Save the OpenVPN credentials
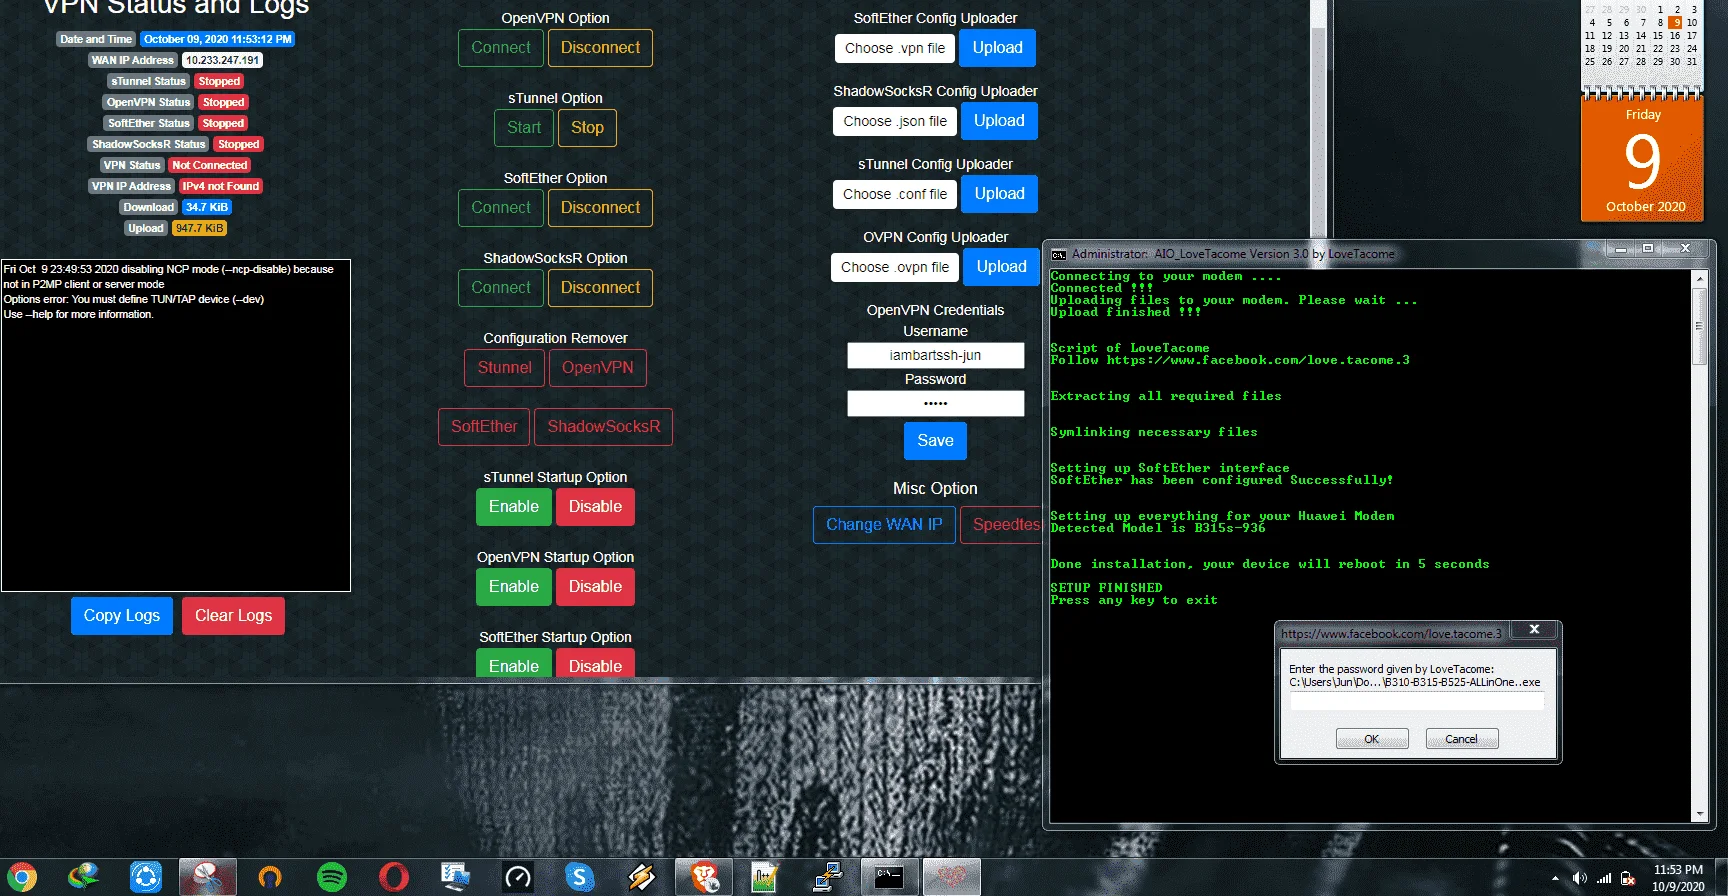This screenshot has width=1728, height=896. 935,441
